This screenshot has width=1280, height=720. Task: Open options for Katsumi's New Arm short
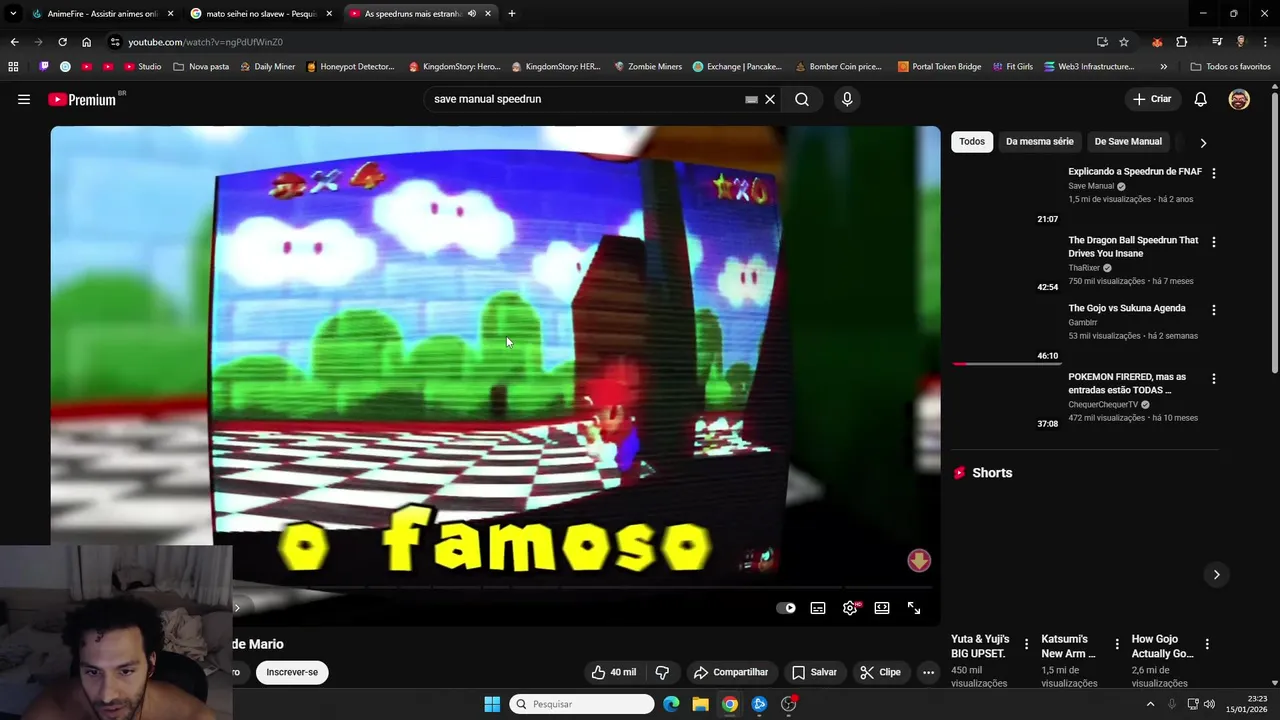tap(1117, 644)
